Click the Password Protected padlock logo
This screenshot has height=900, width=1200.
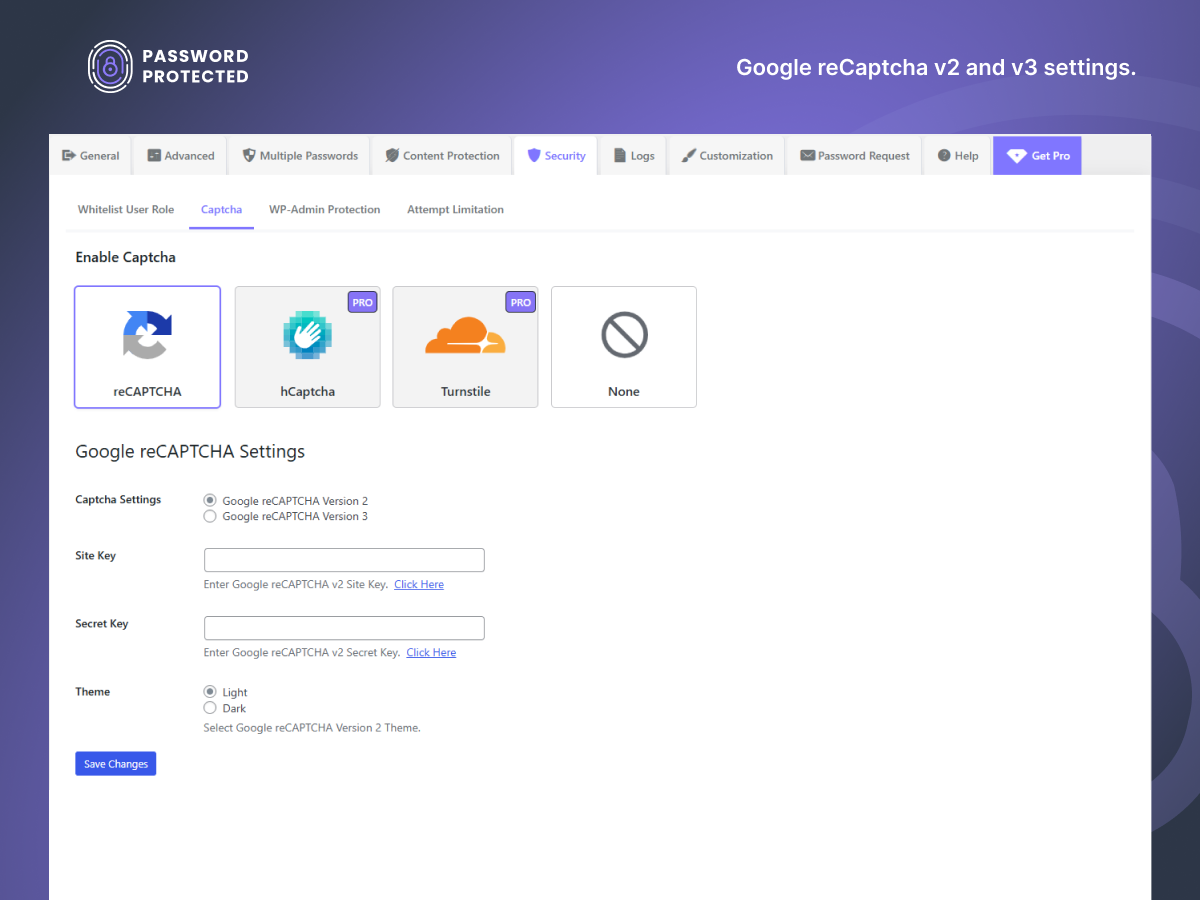pyautogui.click(x=110, y=67)
